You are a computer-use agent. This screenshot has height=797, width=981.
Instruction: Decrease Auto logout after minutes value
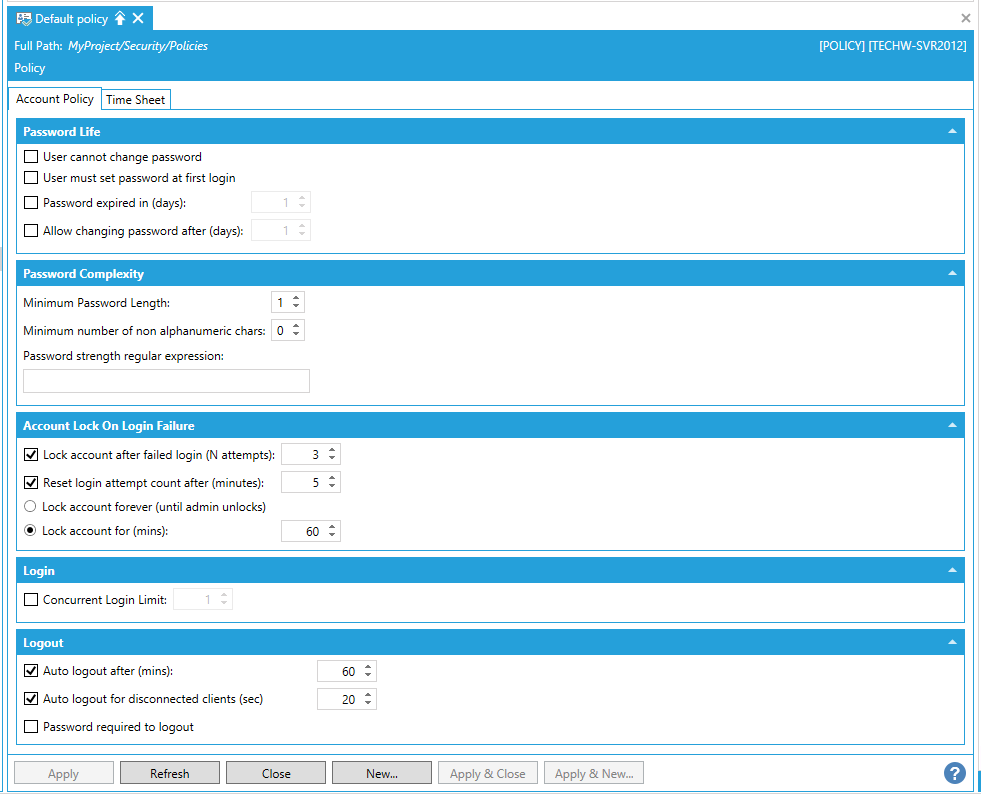point(368,676)
